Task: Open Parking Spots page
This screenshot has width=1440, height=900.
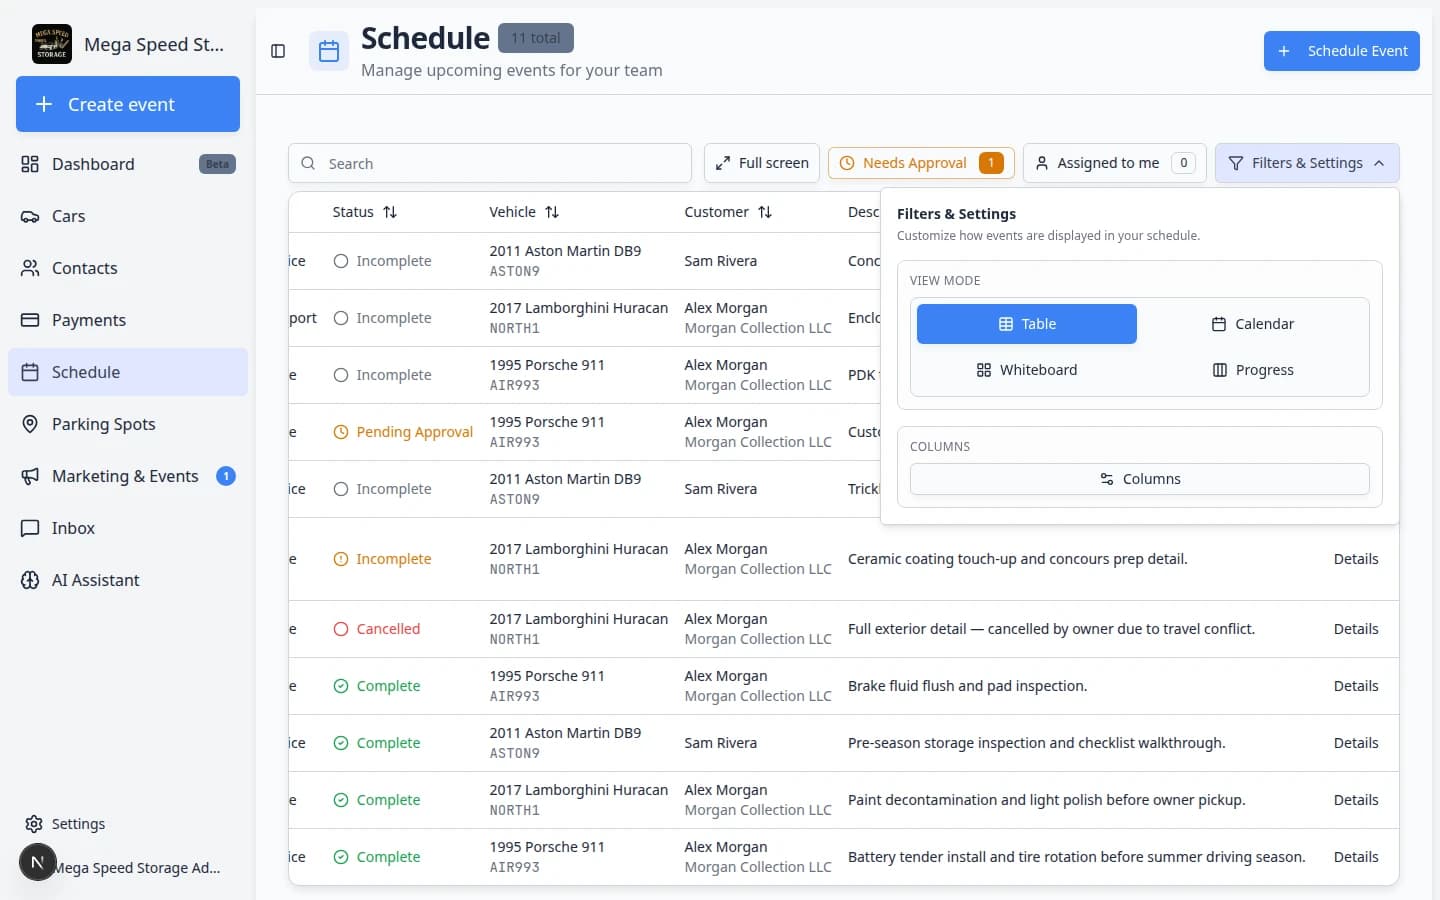Action: [x=128, y=424]
